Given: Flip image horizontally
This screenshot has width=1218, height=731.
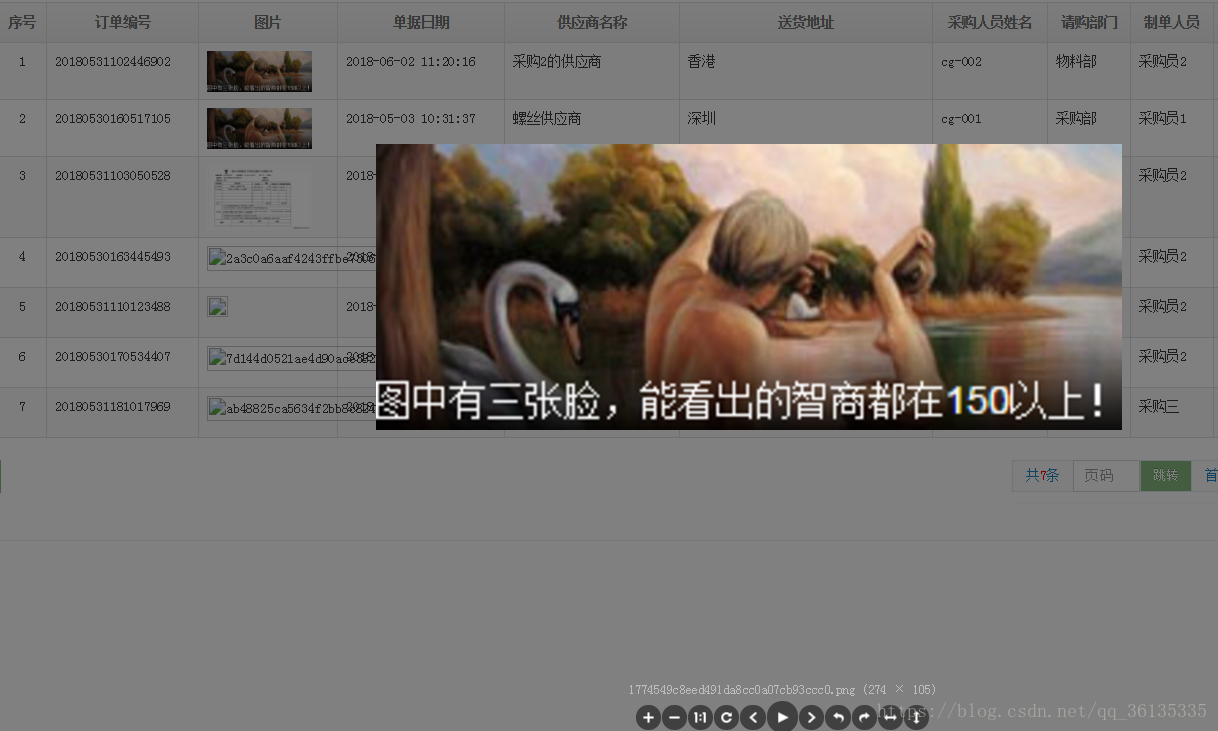Looking at the screenshot, I should [889, 717].
